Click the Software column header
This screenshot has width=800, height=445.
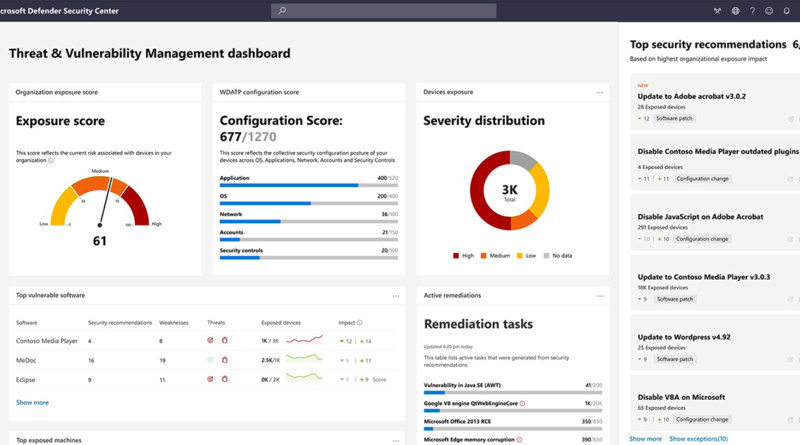coord(27,323)
